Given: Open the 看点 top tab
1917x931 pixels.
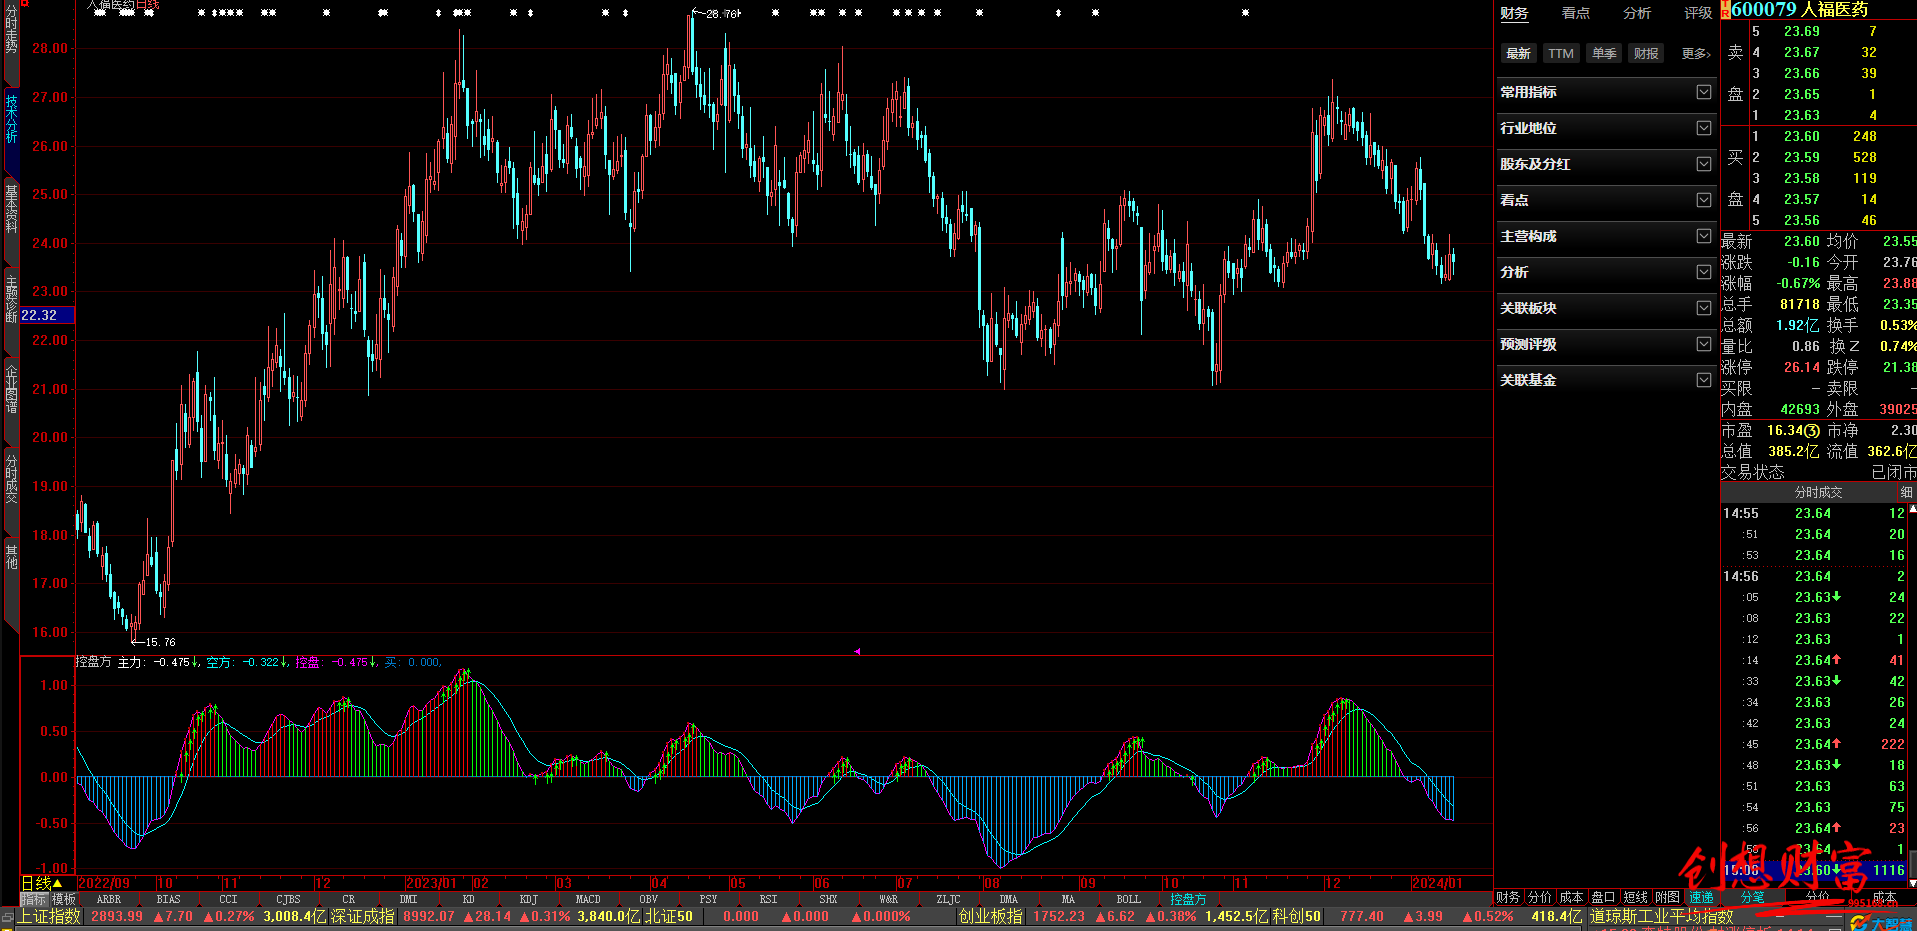Looking at the screenshot, I should pos(1576,13).
